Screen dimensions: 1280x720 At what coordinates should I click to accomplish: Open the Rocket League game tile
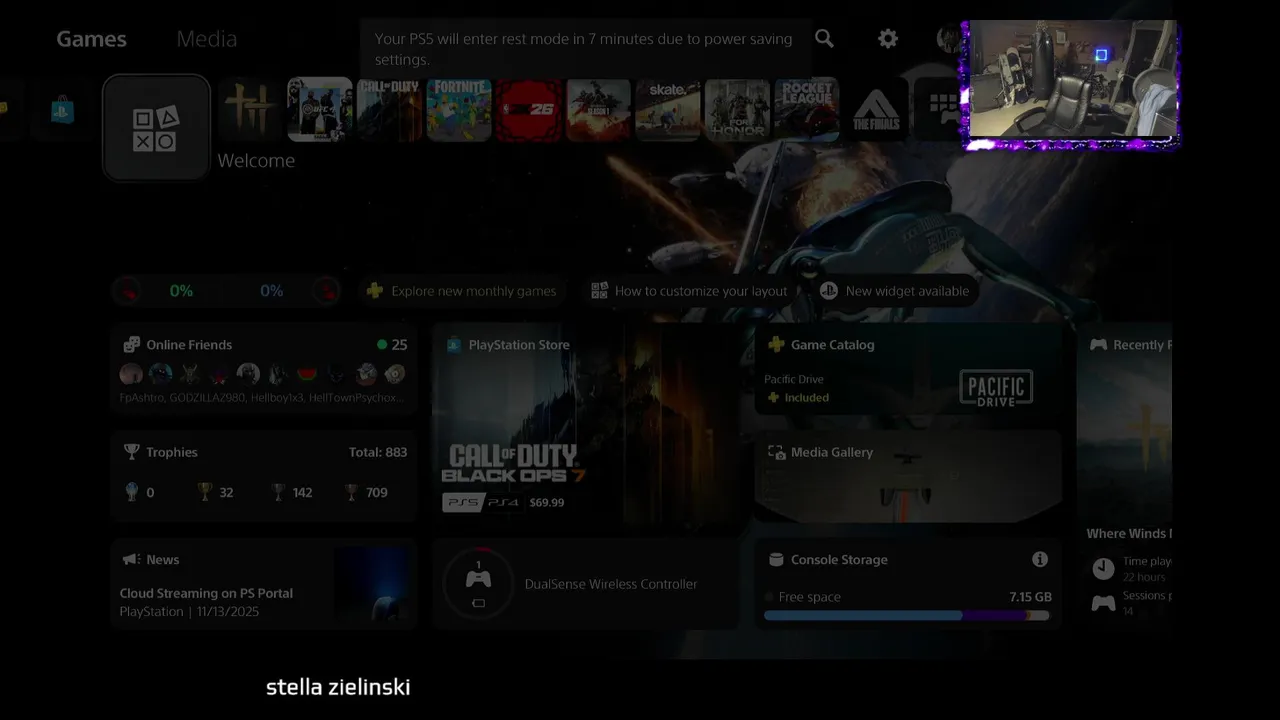click(x=807, y=109)
